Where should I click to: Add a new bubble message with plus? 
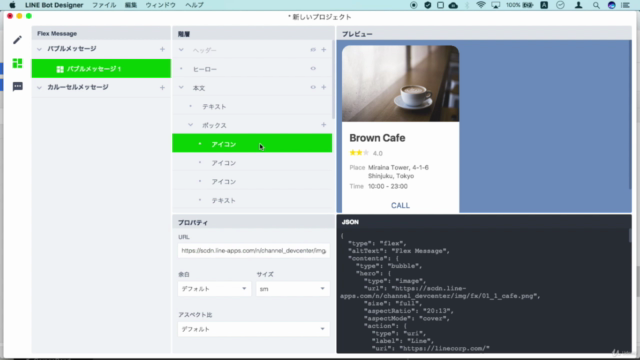tap(162, 49)
